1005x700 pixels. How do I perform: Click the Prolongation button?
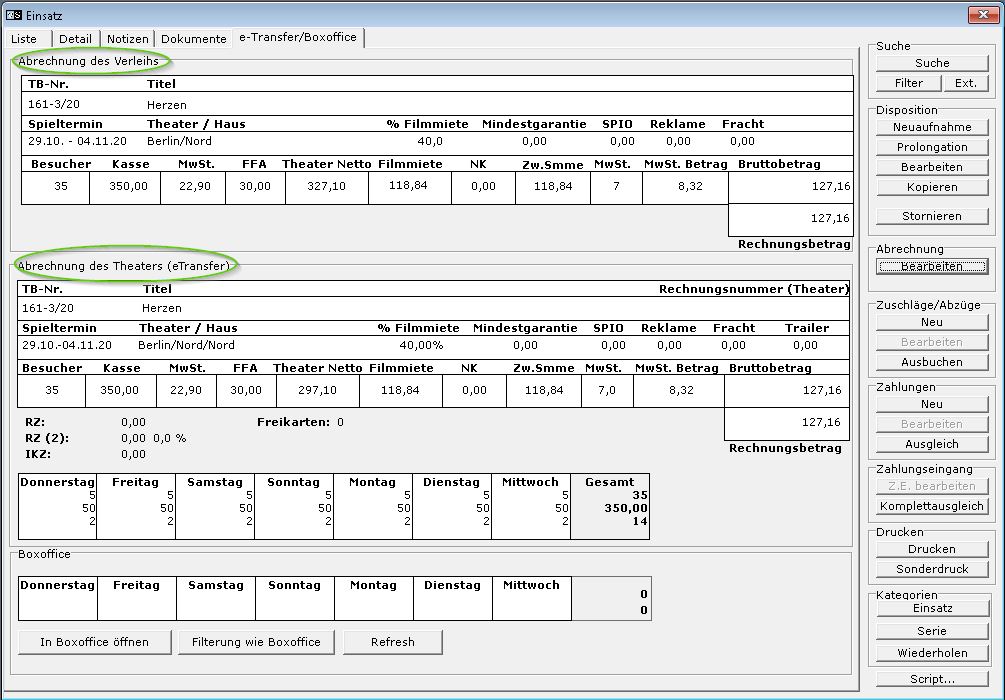click(x=931, y=147)
